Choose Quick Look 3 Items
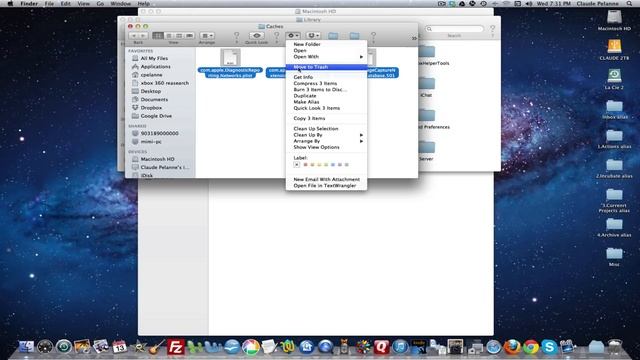640x360 pixels. (x=326, y=108)
